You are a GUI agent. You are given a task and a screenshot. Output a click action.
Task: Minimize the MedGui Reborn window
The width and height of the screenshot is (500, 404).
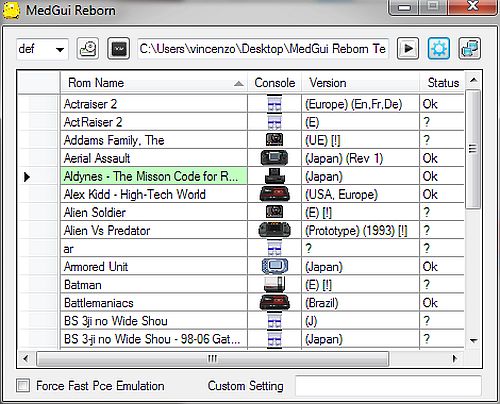405,7
